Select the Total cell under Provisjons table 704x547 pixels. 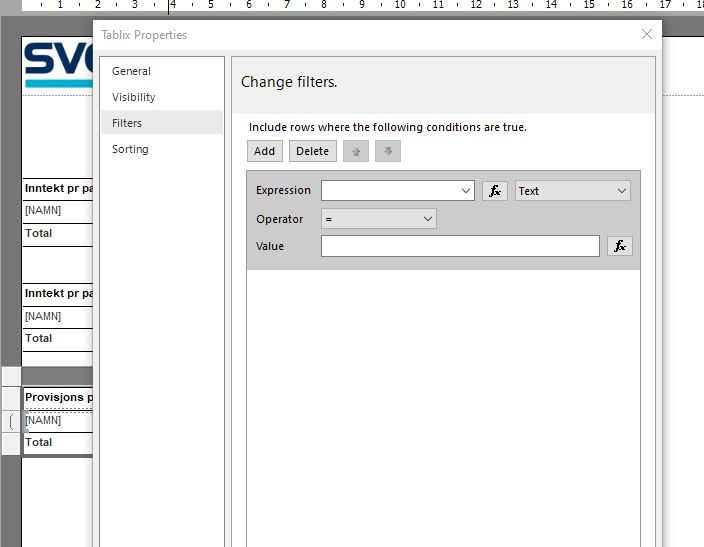tap(58, 442)
